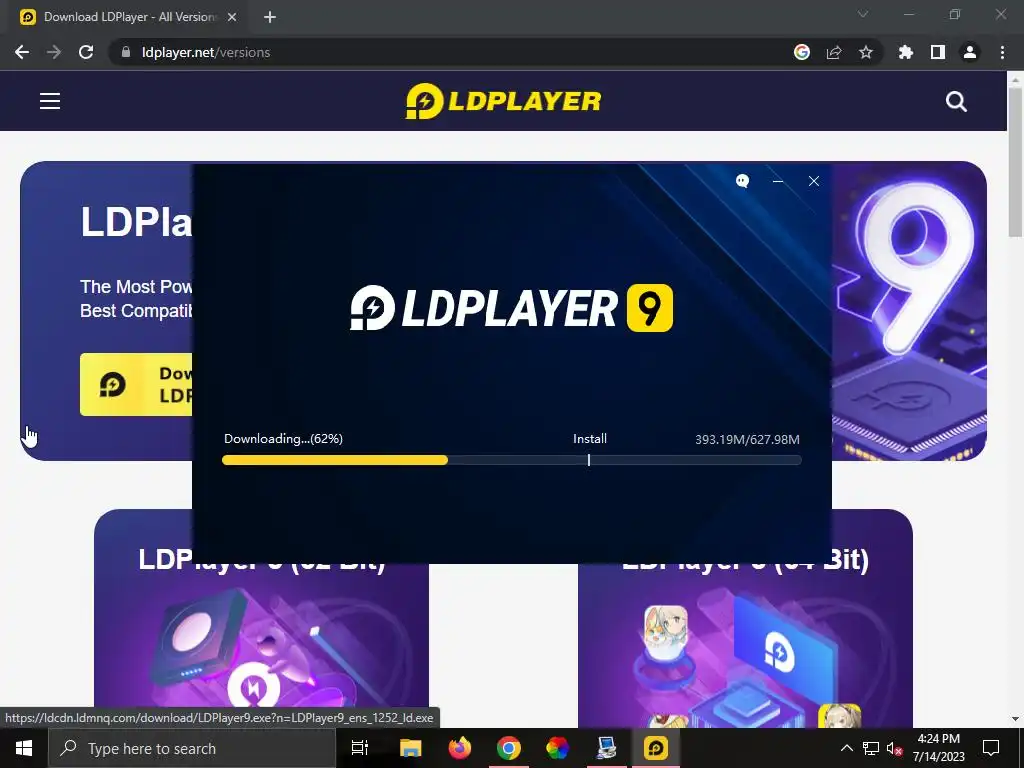Open clock showing 4:24 PM
The image size is (1024, 768).
[x=938, y=748]
